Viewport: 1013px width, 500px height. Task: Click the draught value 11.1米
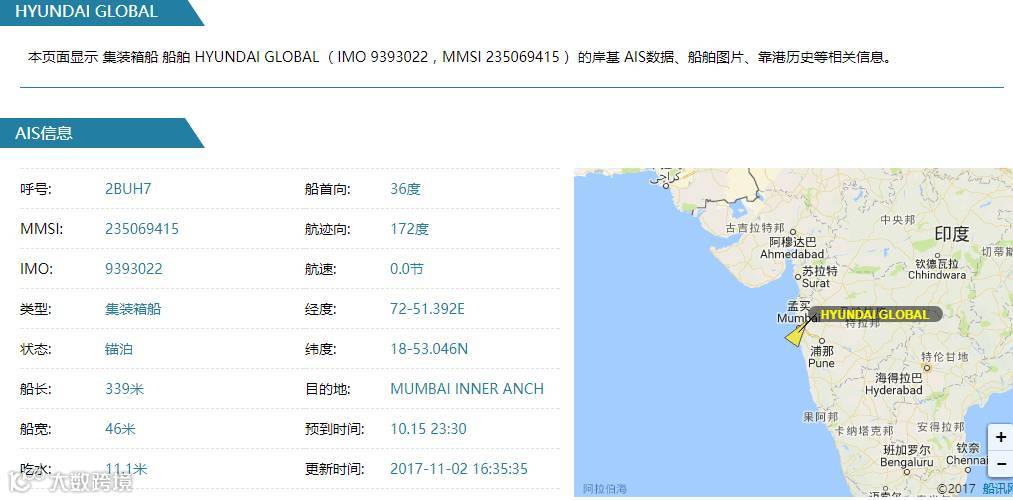[127, 469]
